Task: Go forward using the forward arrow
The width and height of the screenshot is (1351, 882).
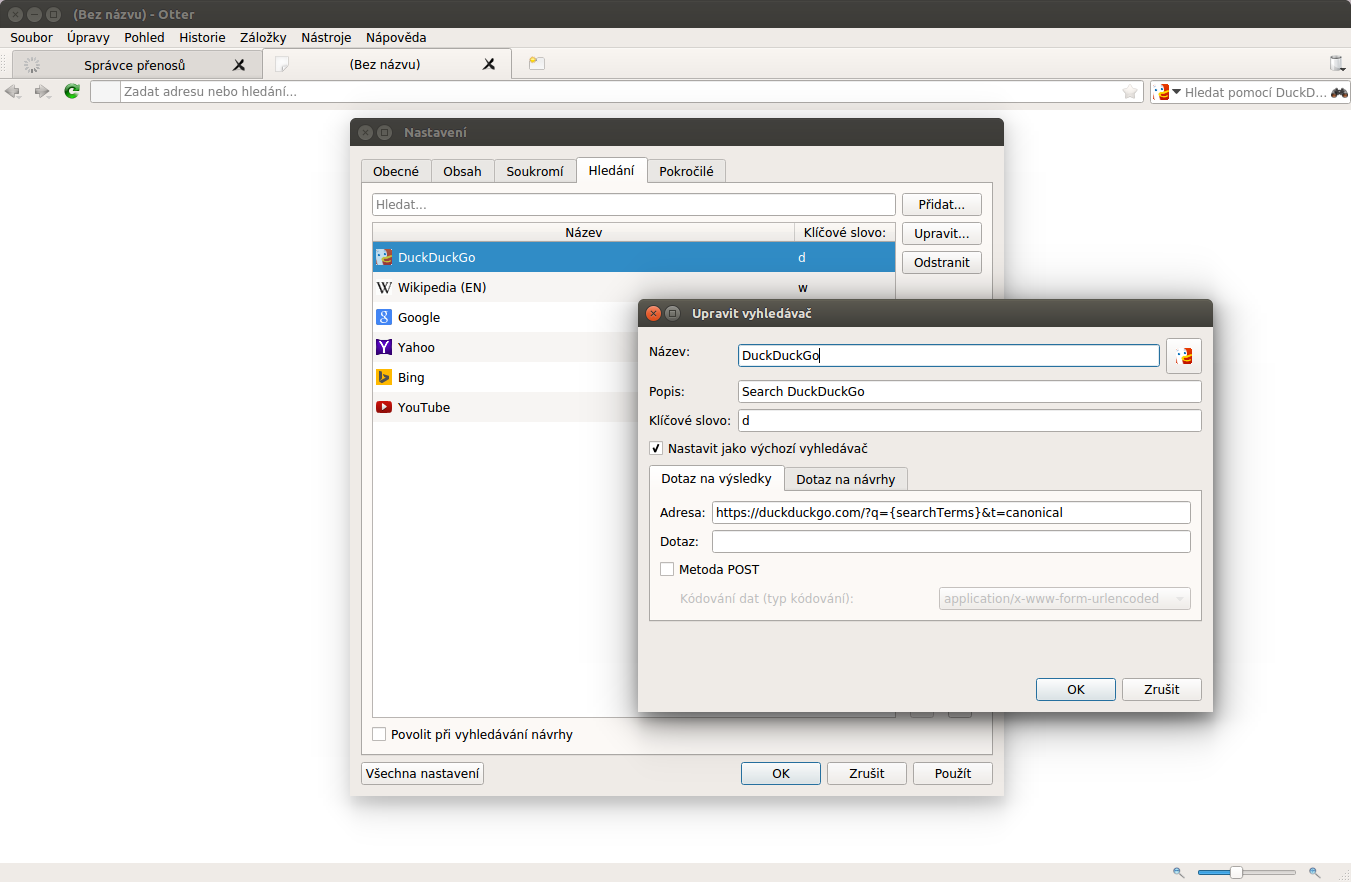Action: 42,92
